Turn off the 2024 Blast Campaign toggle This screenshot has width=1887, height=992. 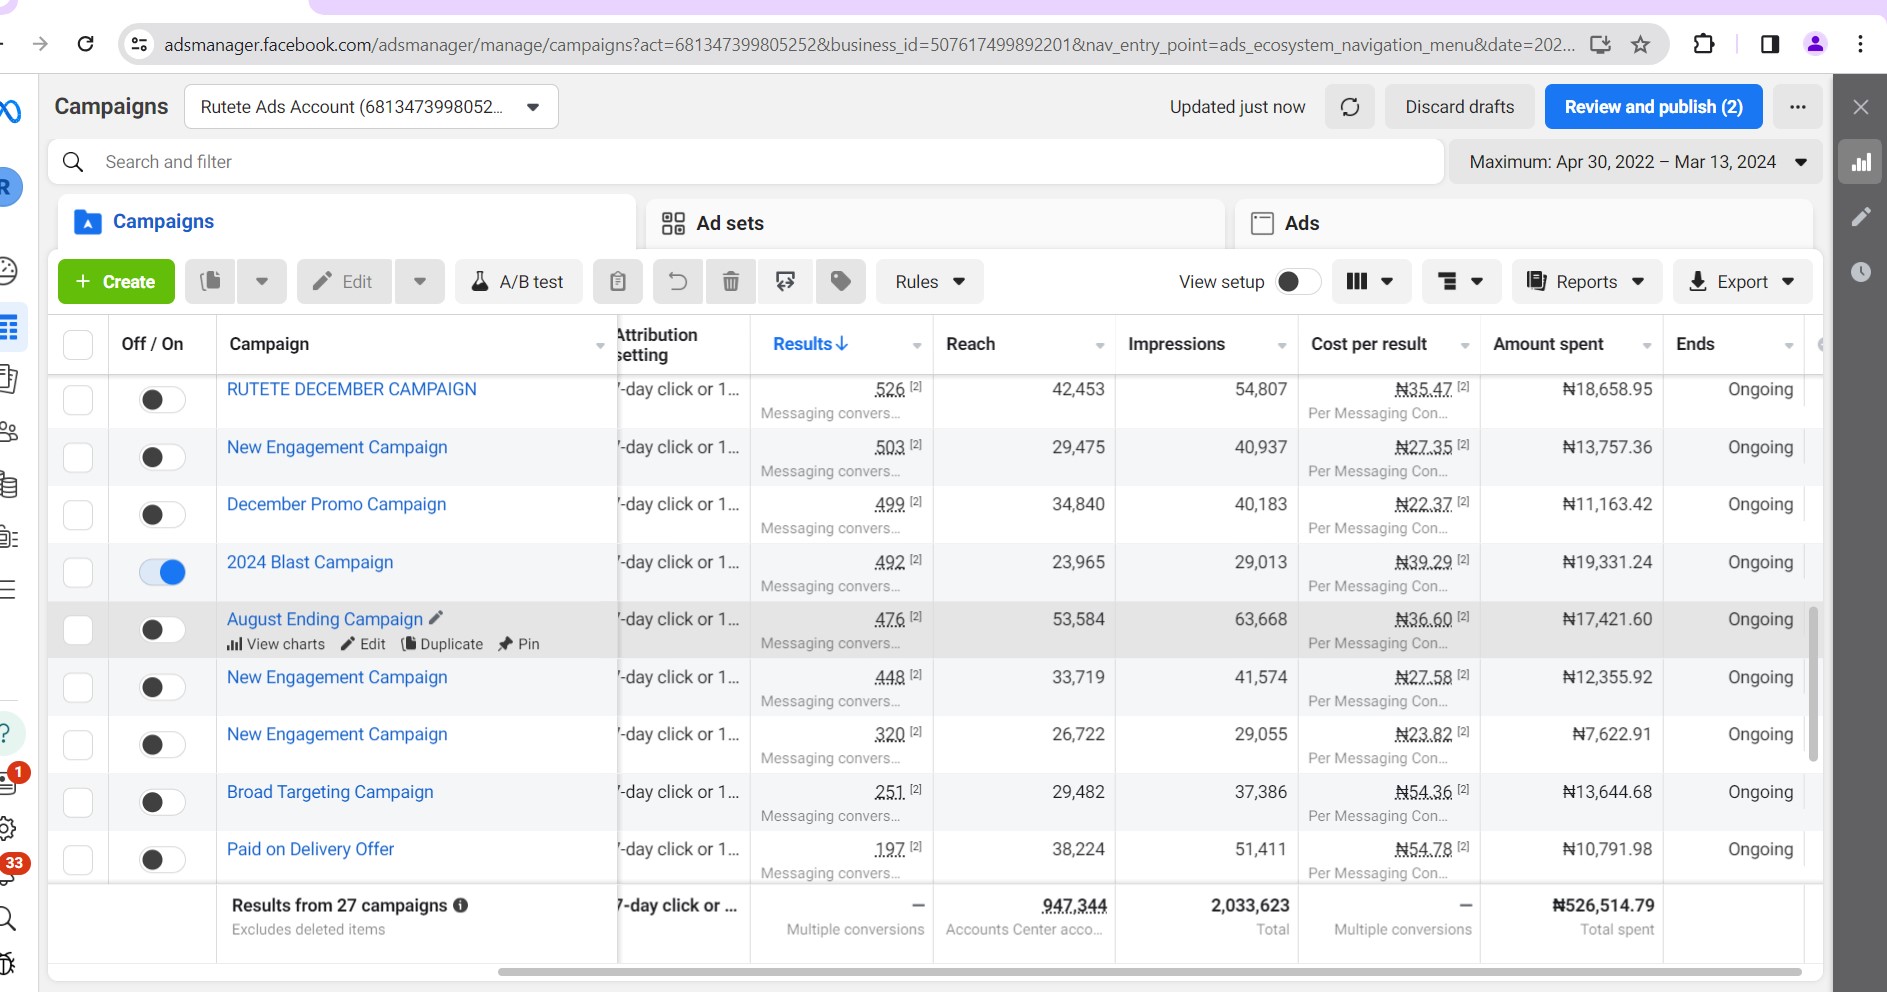(162, 572)
